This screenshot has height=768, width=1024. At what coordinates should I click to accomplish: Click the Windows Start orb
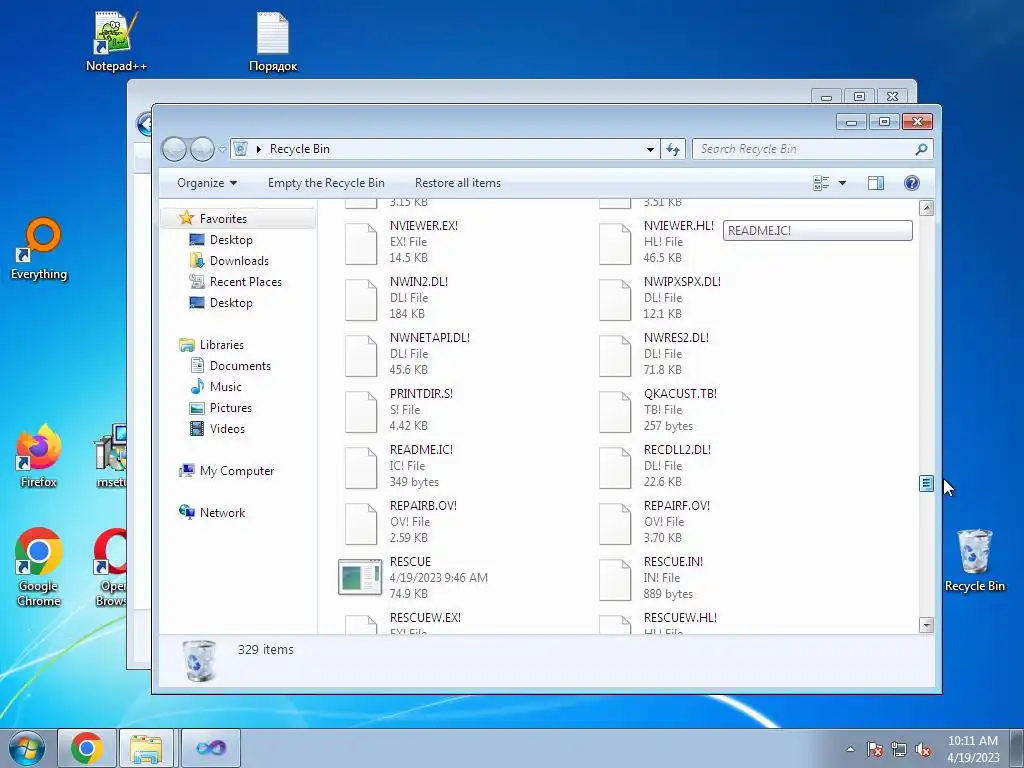[27, 748]
